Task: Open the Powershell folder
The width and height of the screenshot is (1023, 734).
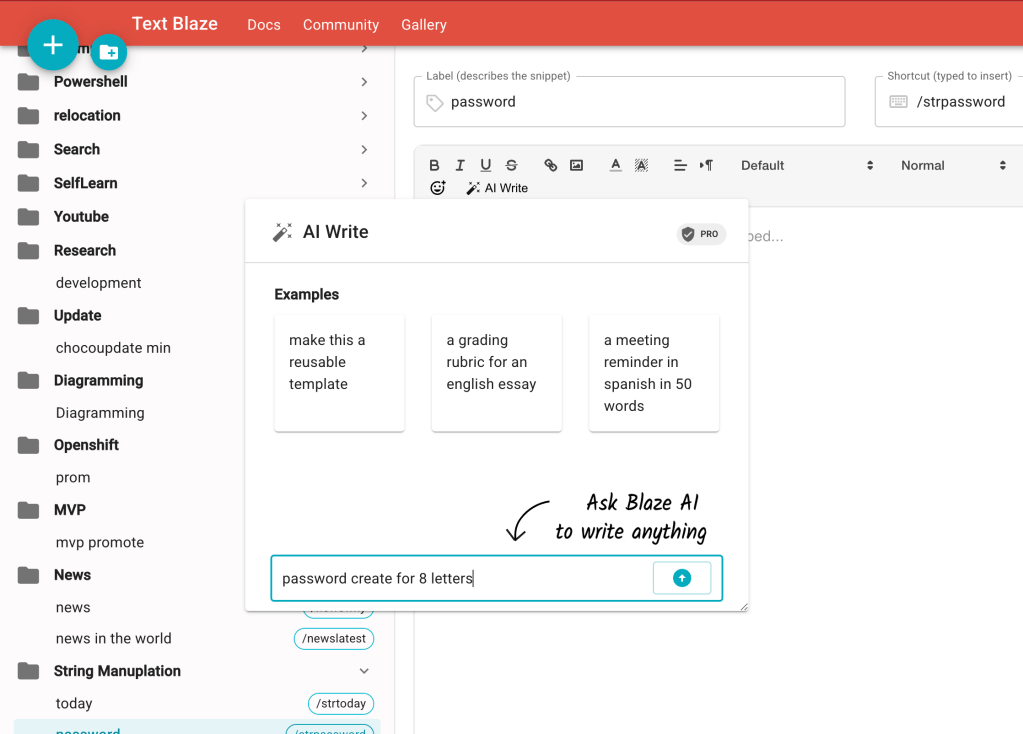Action: pyautogui.click(x=91, y=82)
